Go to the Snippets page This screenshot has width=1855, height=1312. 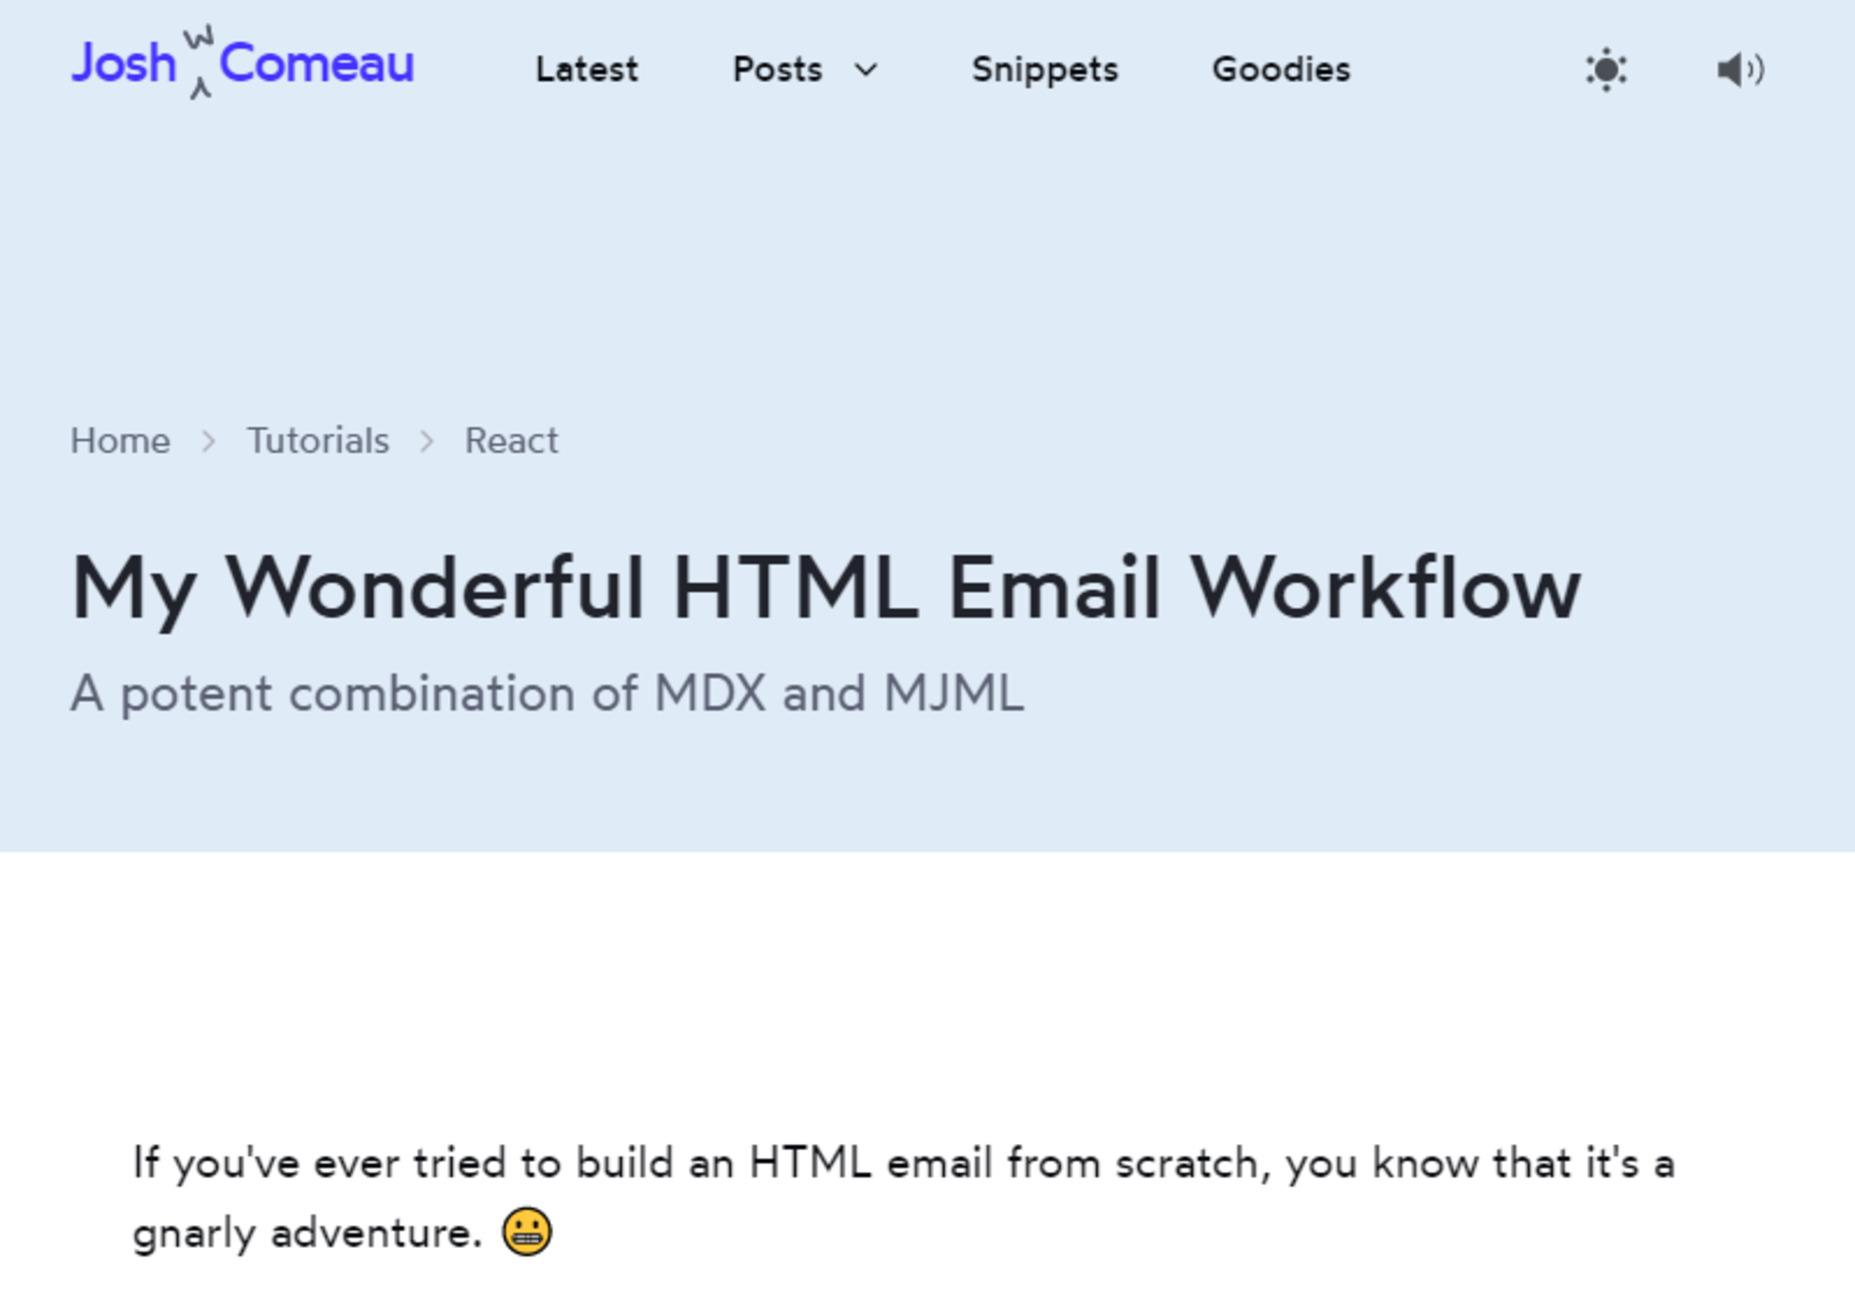point(1044,70)
